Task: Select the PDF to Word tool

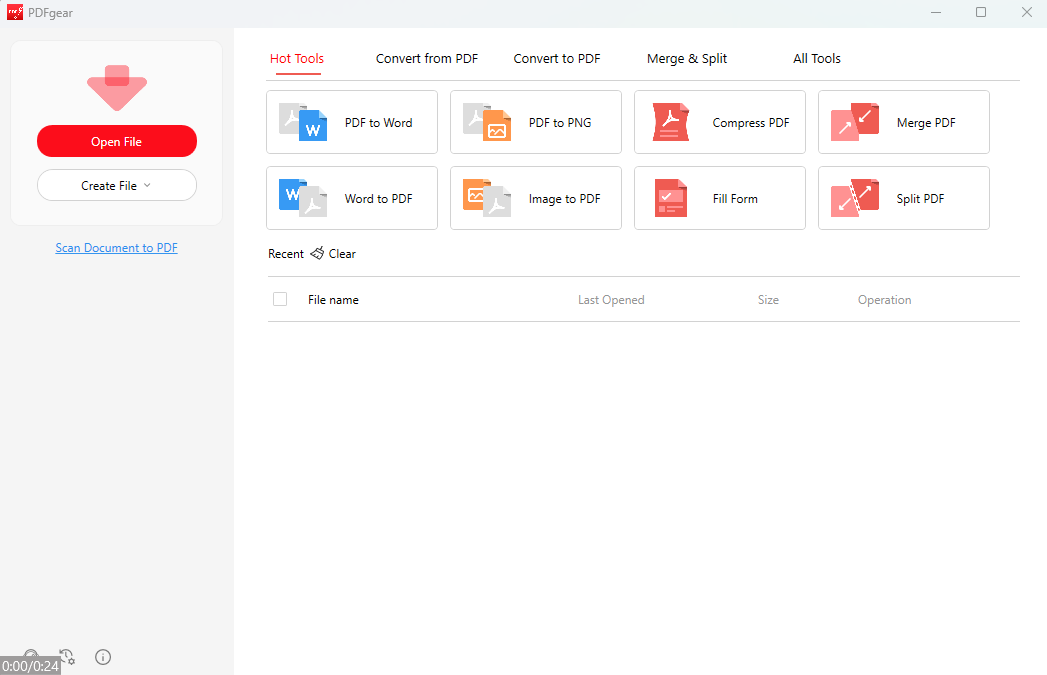Action: (351, 122)
